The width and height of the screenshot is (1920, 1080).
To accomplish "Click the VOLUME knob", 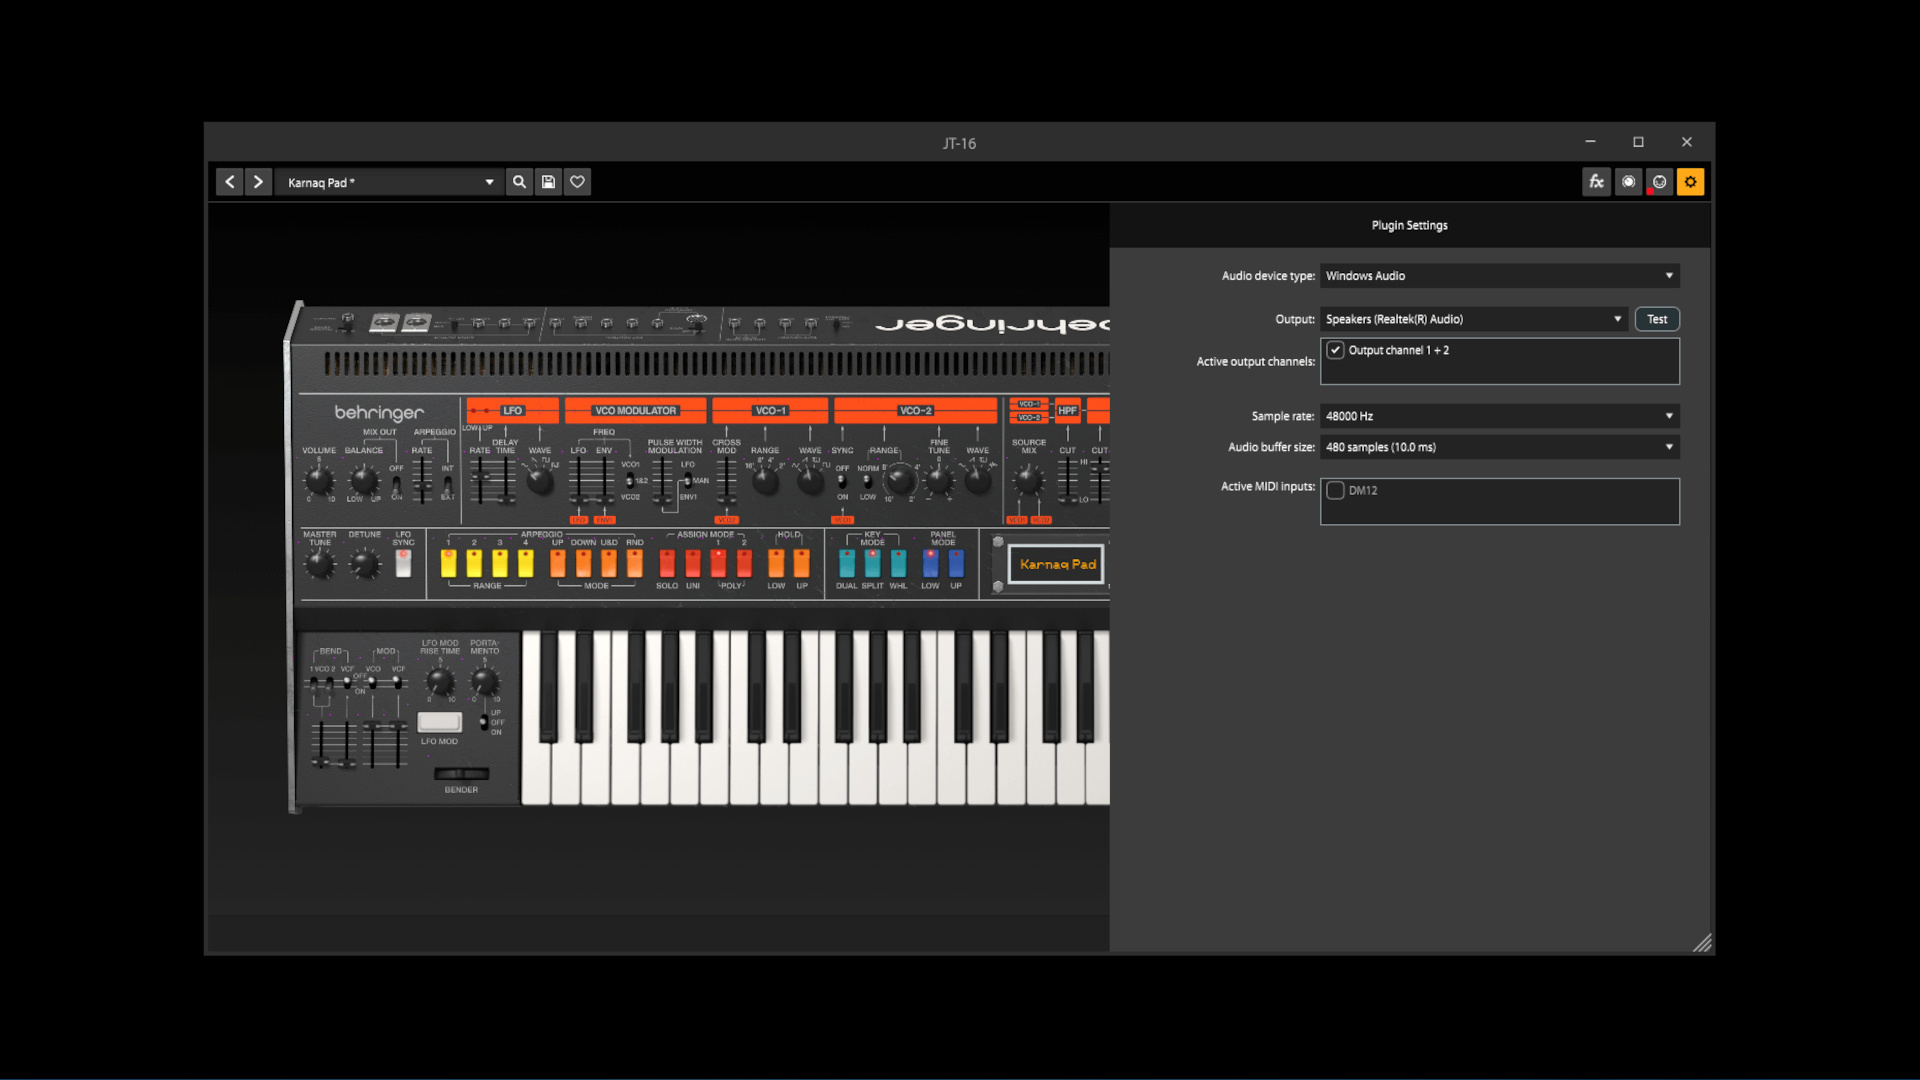I will pyautogui.click(x=319, y=481).
